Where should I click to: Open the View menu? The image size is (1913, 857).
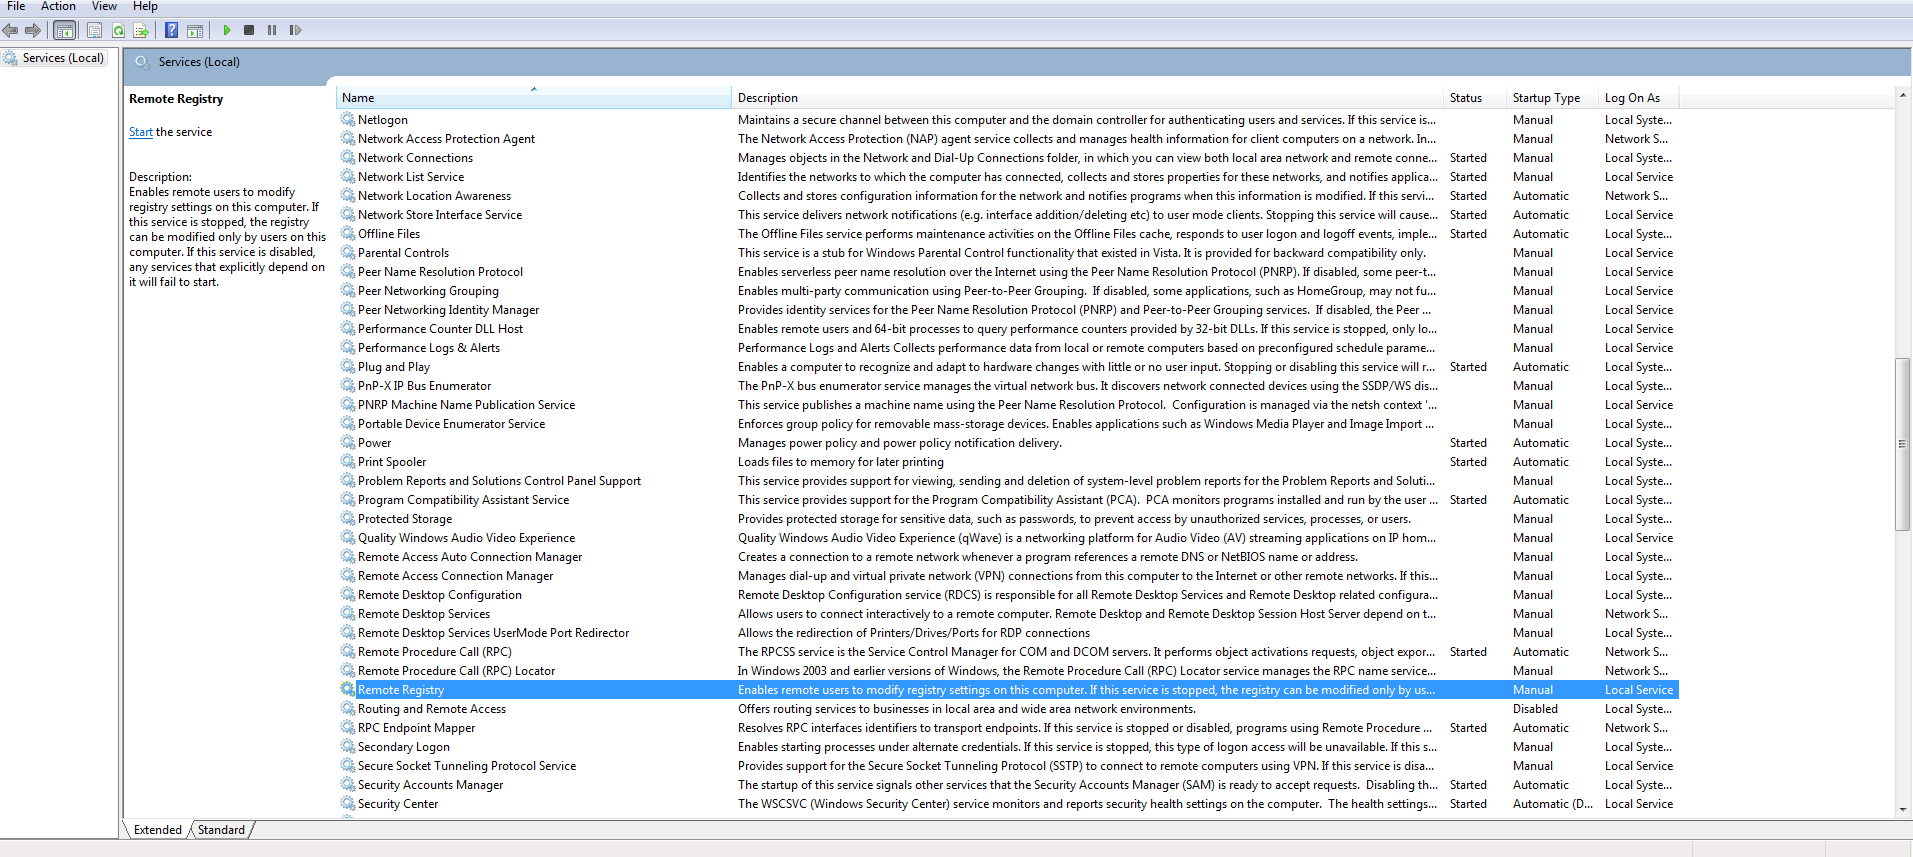click(x=104, y=6)
